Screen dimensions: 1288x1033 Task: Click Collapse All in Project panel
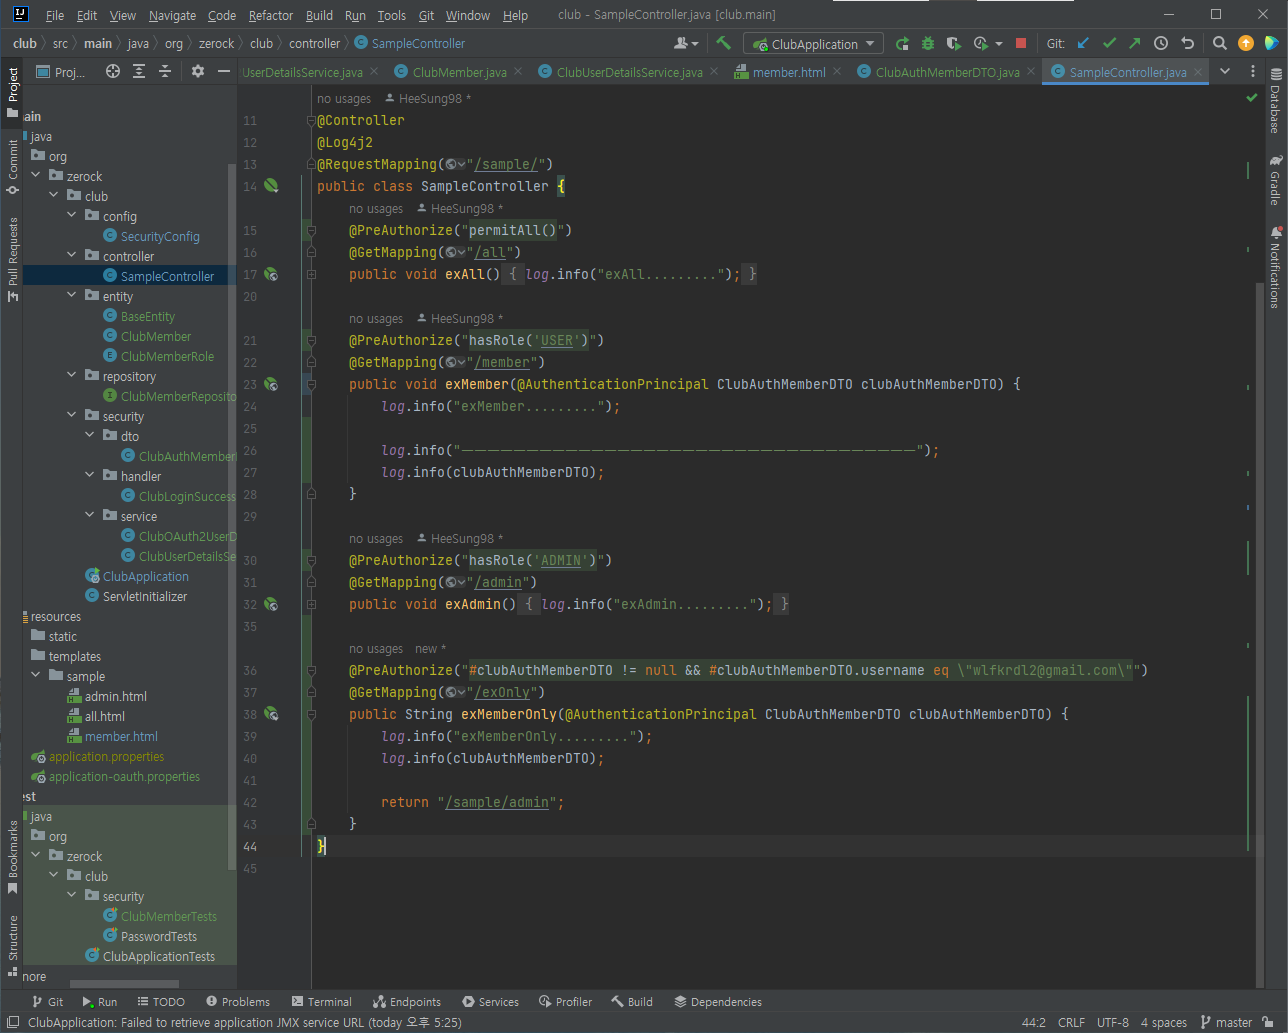[165, 71]
